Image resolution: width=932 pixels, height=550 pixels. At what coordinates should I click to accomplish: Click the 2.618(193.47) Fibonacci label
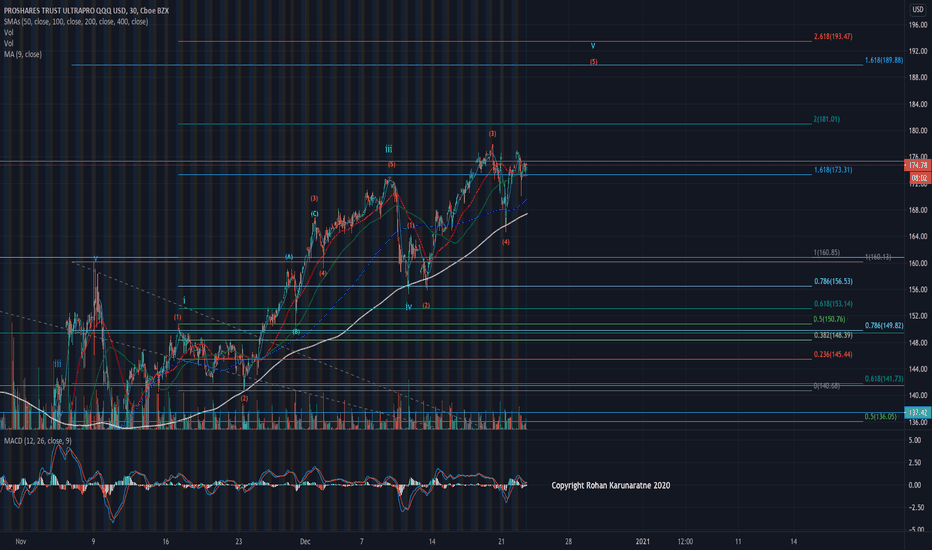833,36
